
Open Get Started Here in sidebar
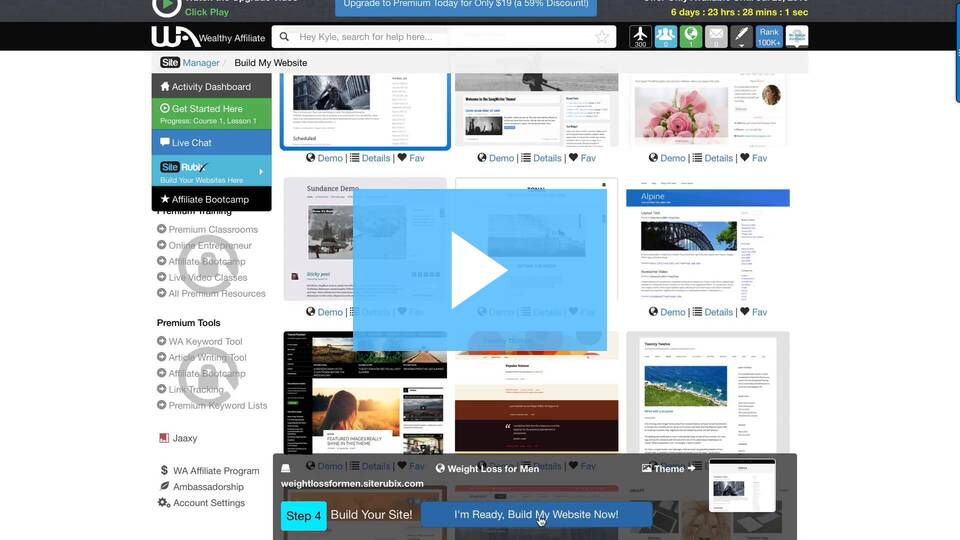[211, 114]
